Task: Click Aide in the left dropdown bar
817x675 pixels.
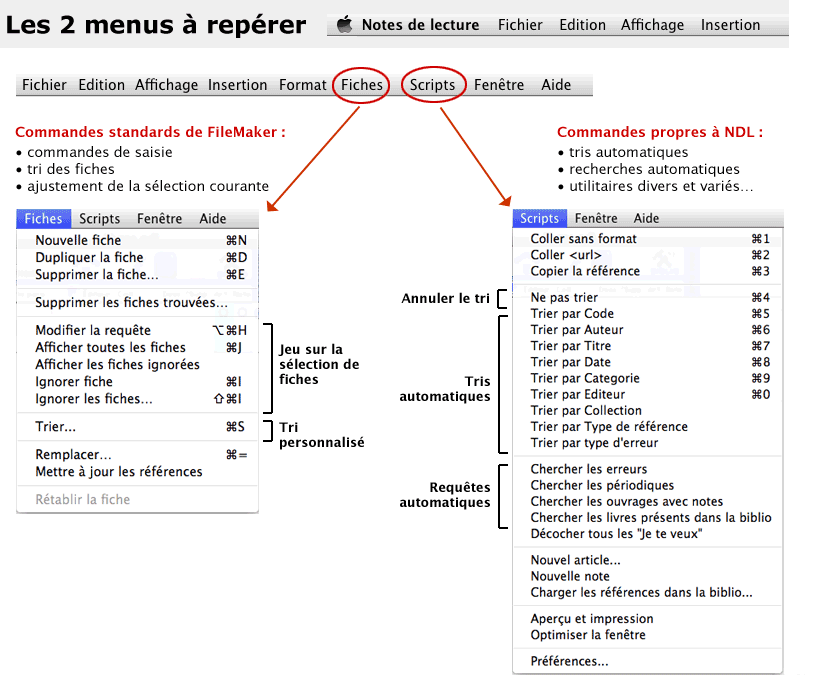Action: tap(213, 219)
